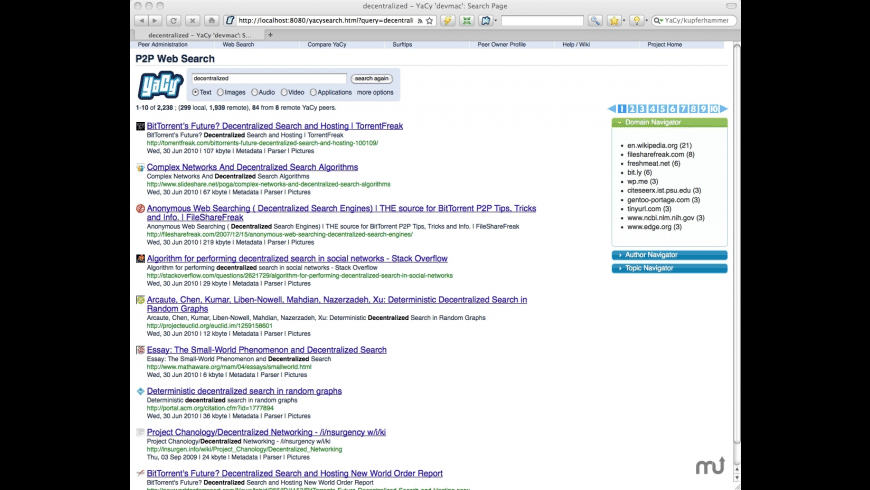Go to results page 10

714,109
